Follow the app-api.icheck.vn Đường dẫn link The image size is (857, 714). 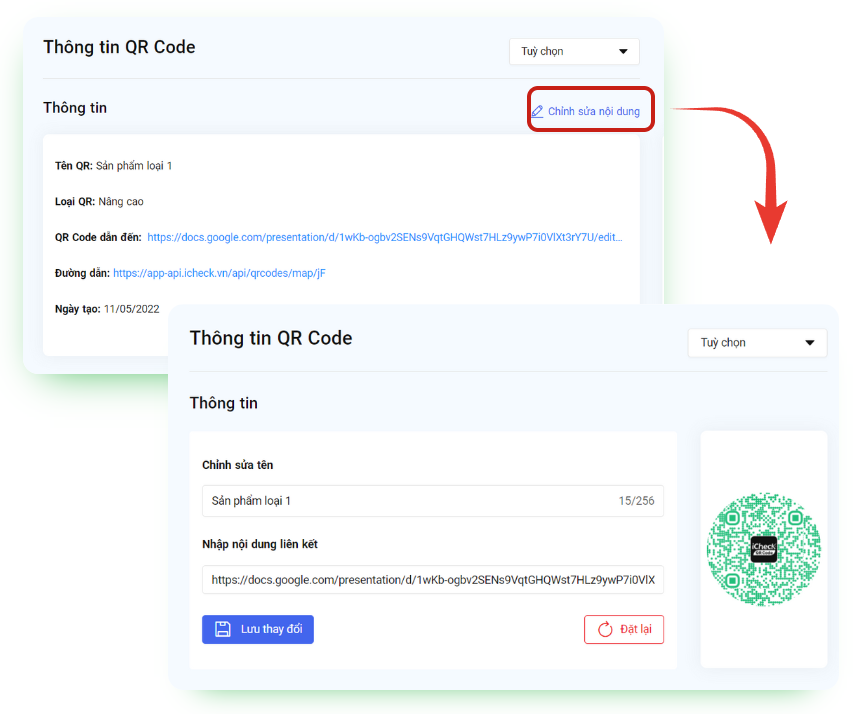219,273
